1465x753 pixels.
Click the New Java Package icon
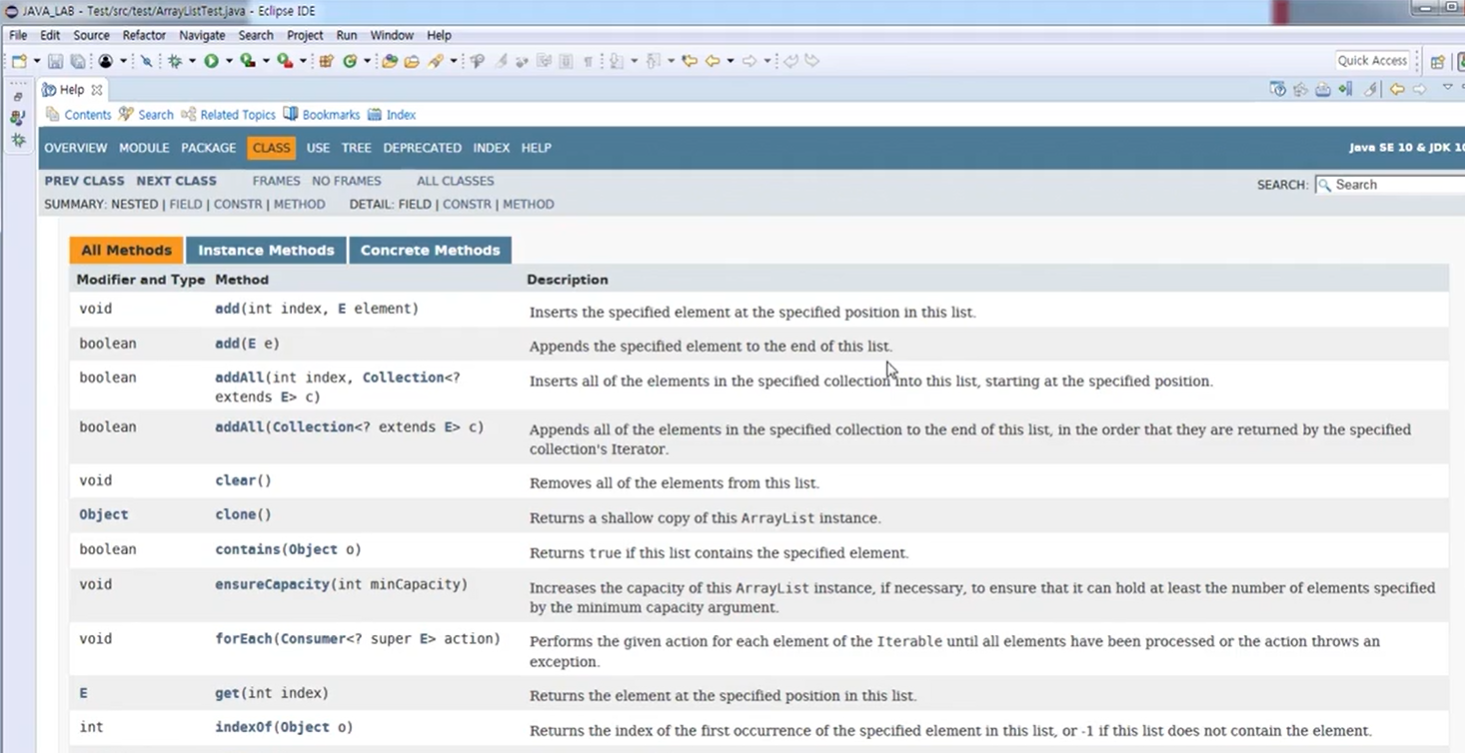tap(326, 61)
